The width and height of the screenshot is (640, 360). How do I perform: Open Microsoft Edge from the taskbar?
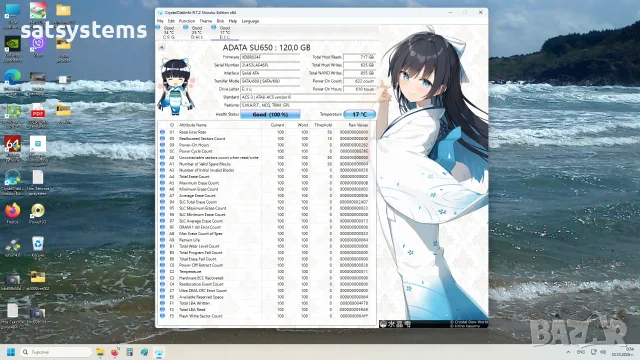[144, 352]
